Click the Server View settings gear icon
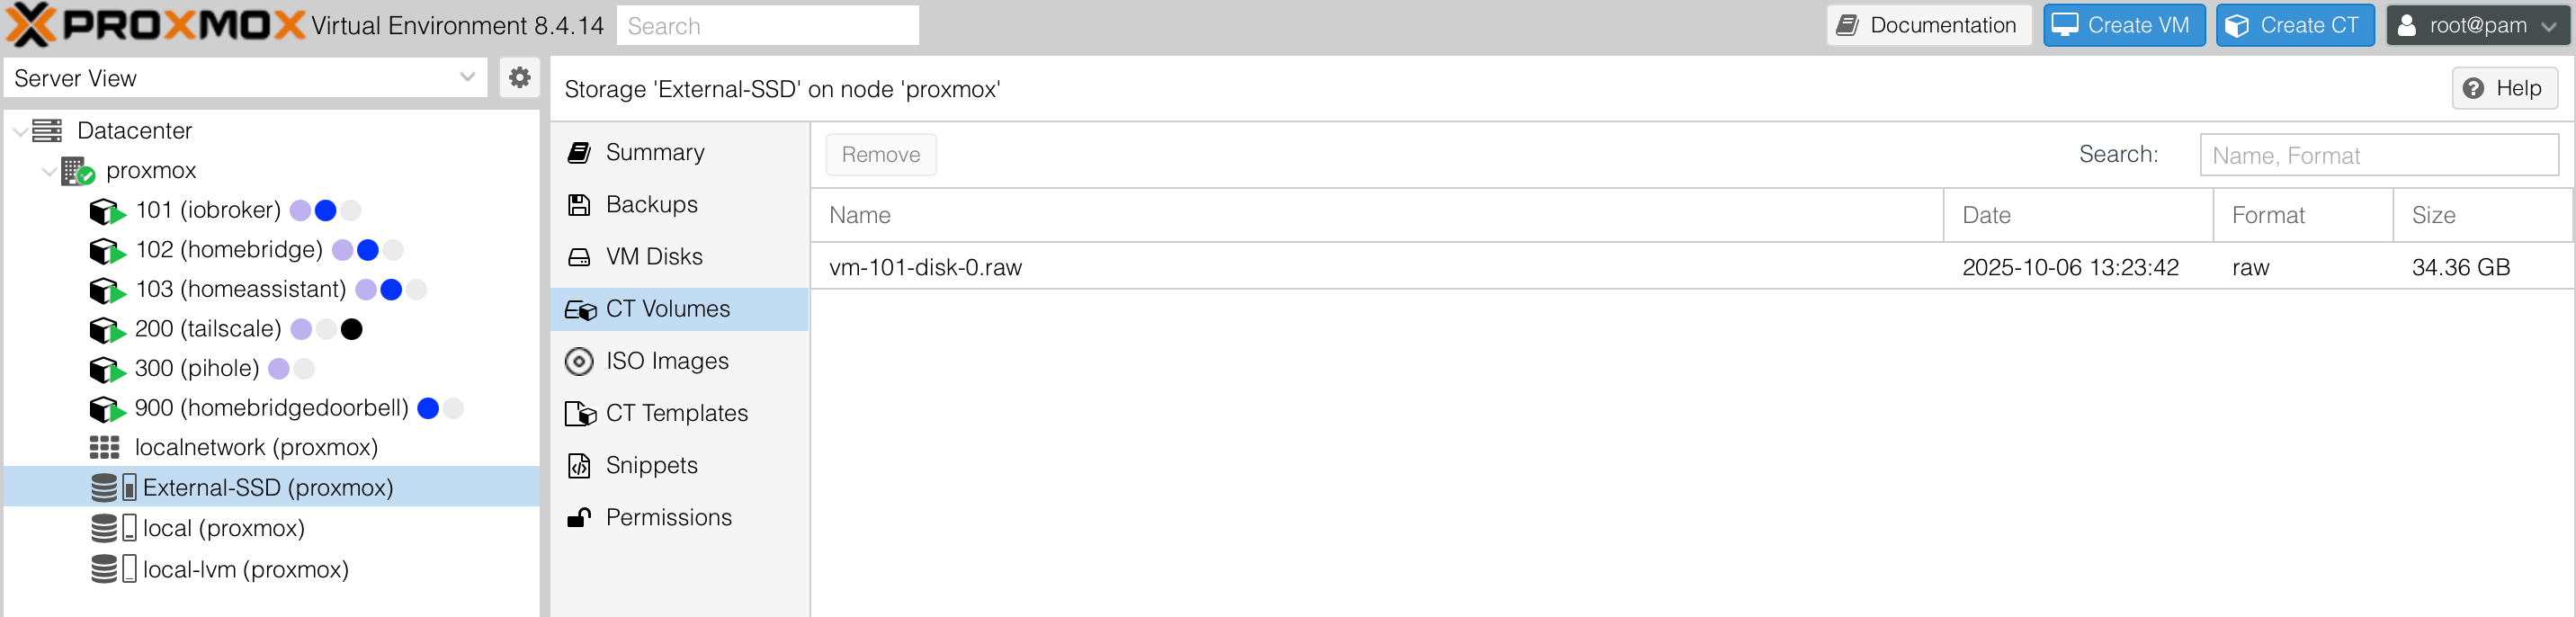The height and width of the screenshot is (617, 2576). coord(519,77)
